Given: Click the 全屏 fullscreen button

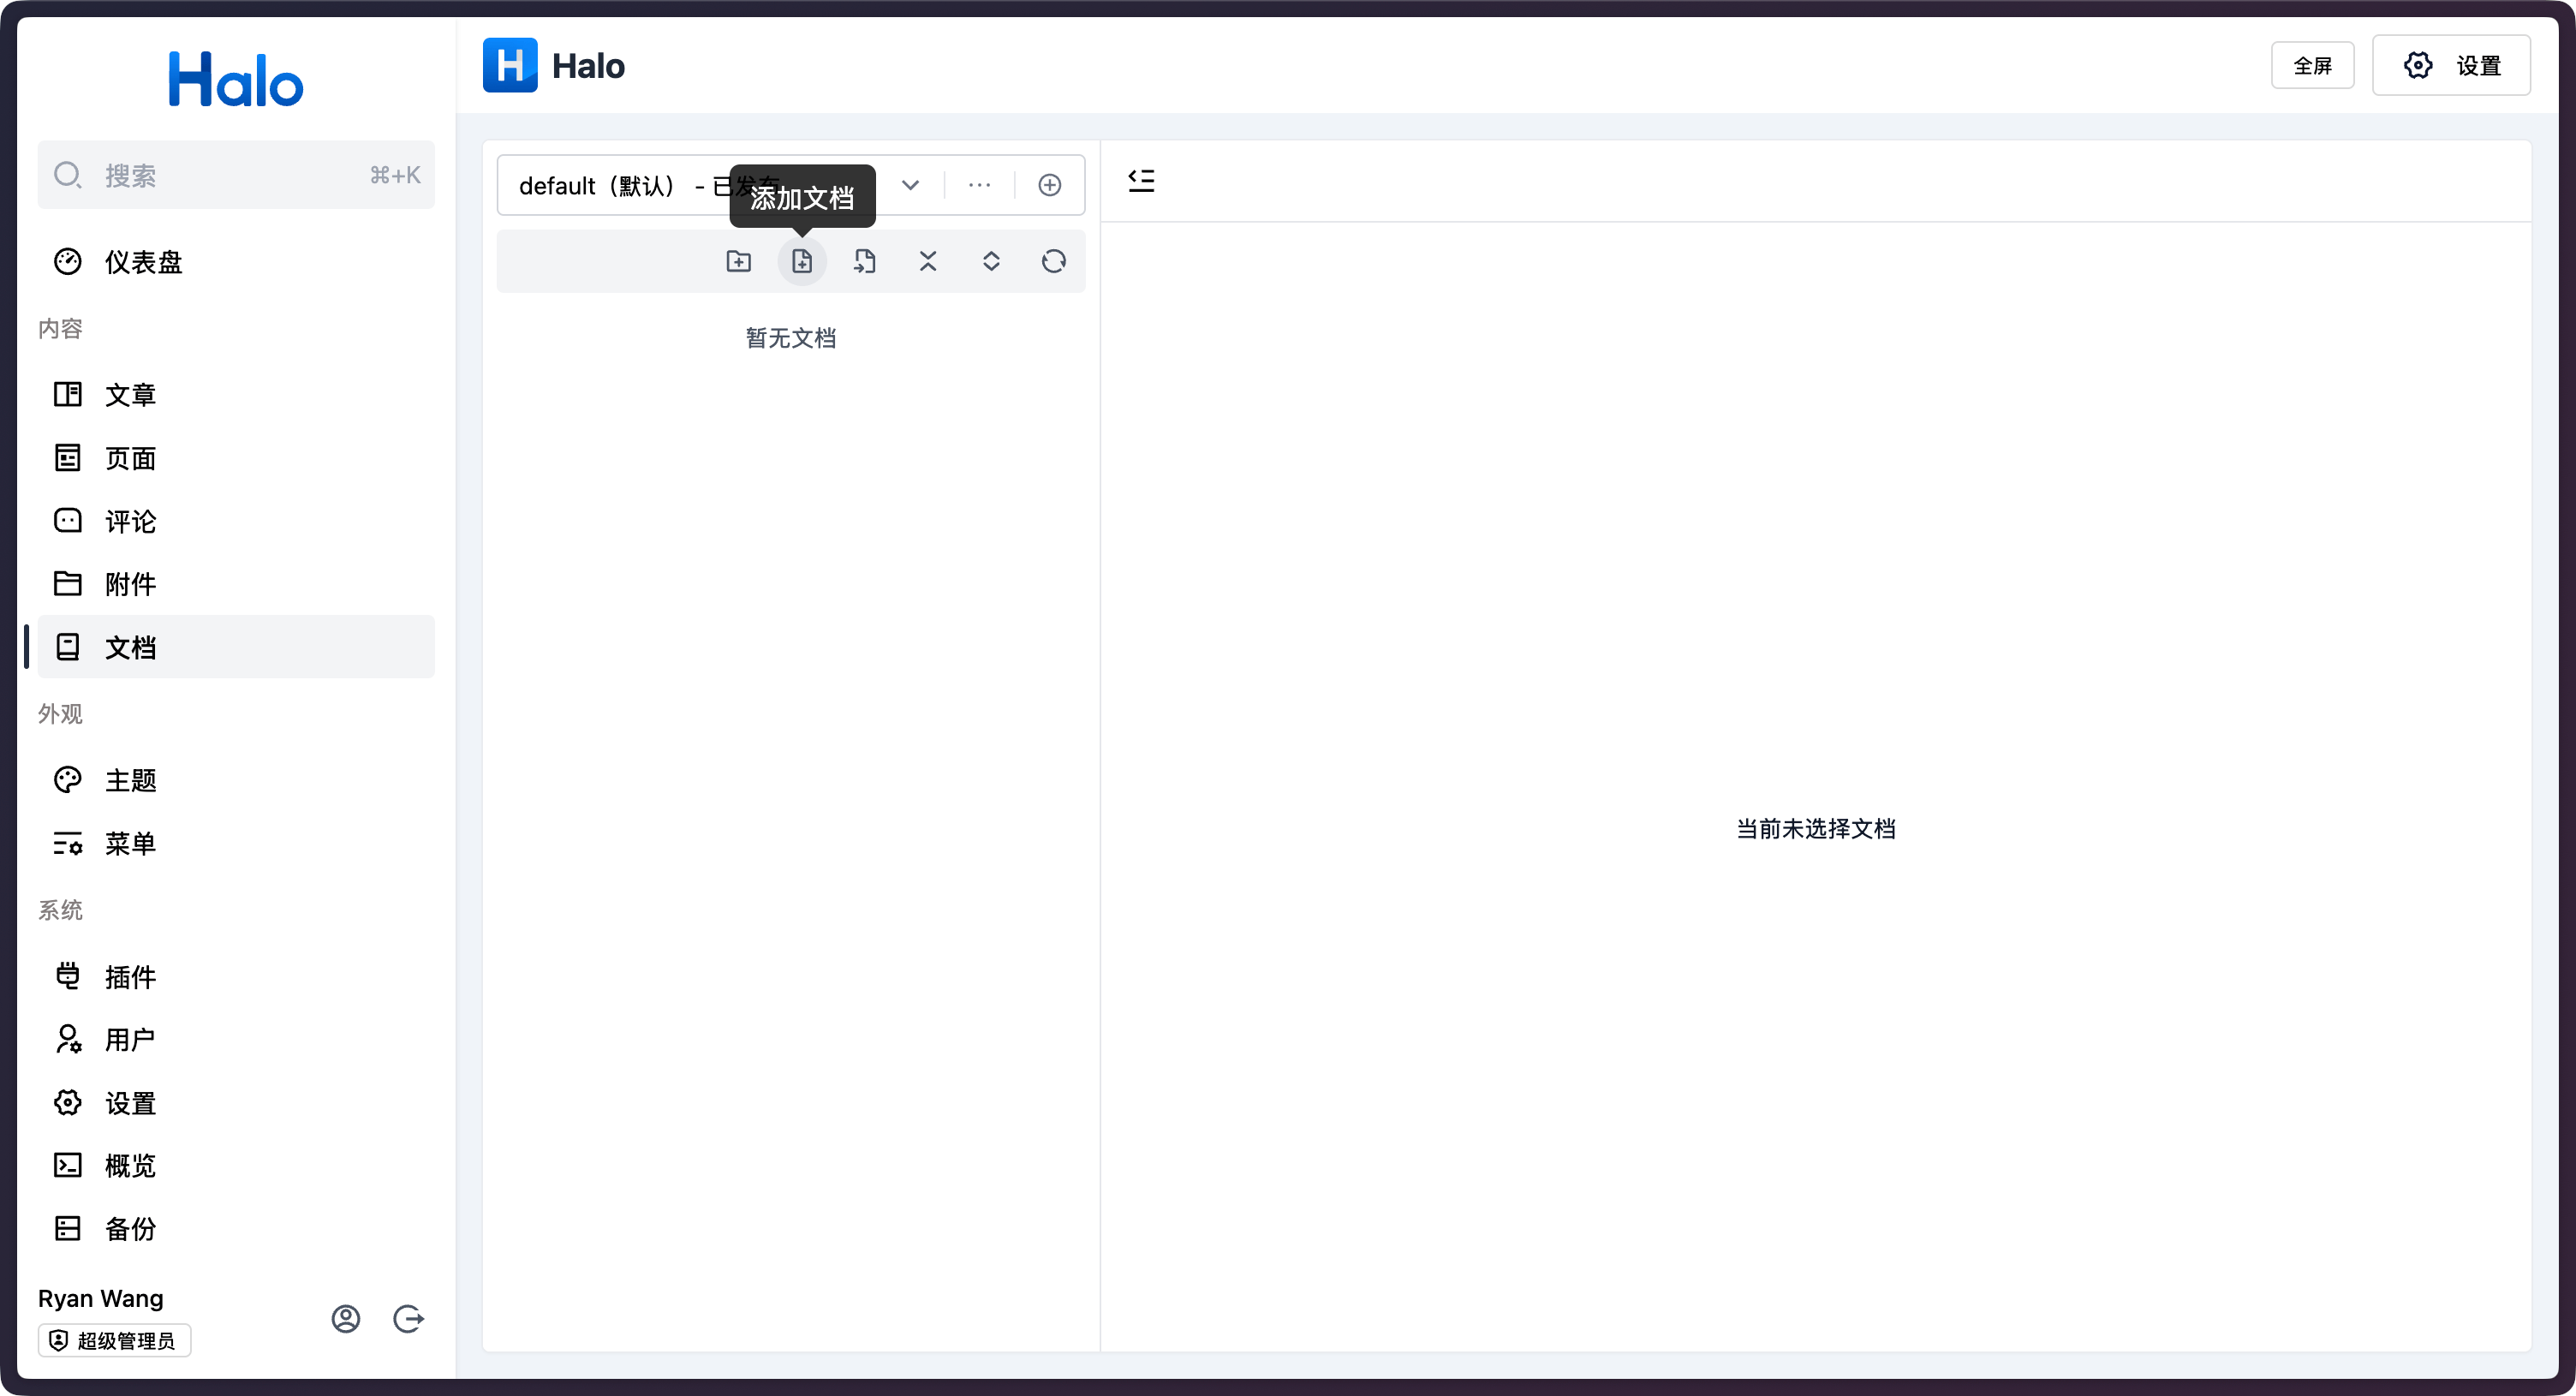Looking at the screenshot, I should click(2312, 66).
